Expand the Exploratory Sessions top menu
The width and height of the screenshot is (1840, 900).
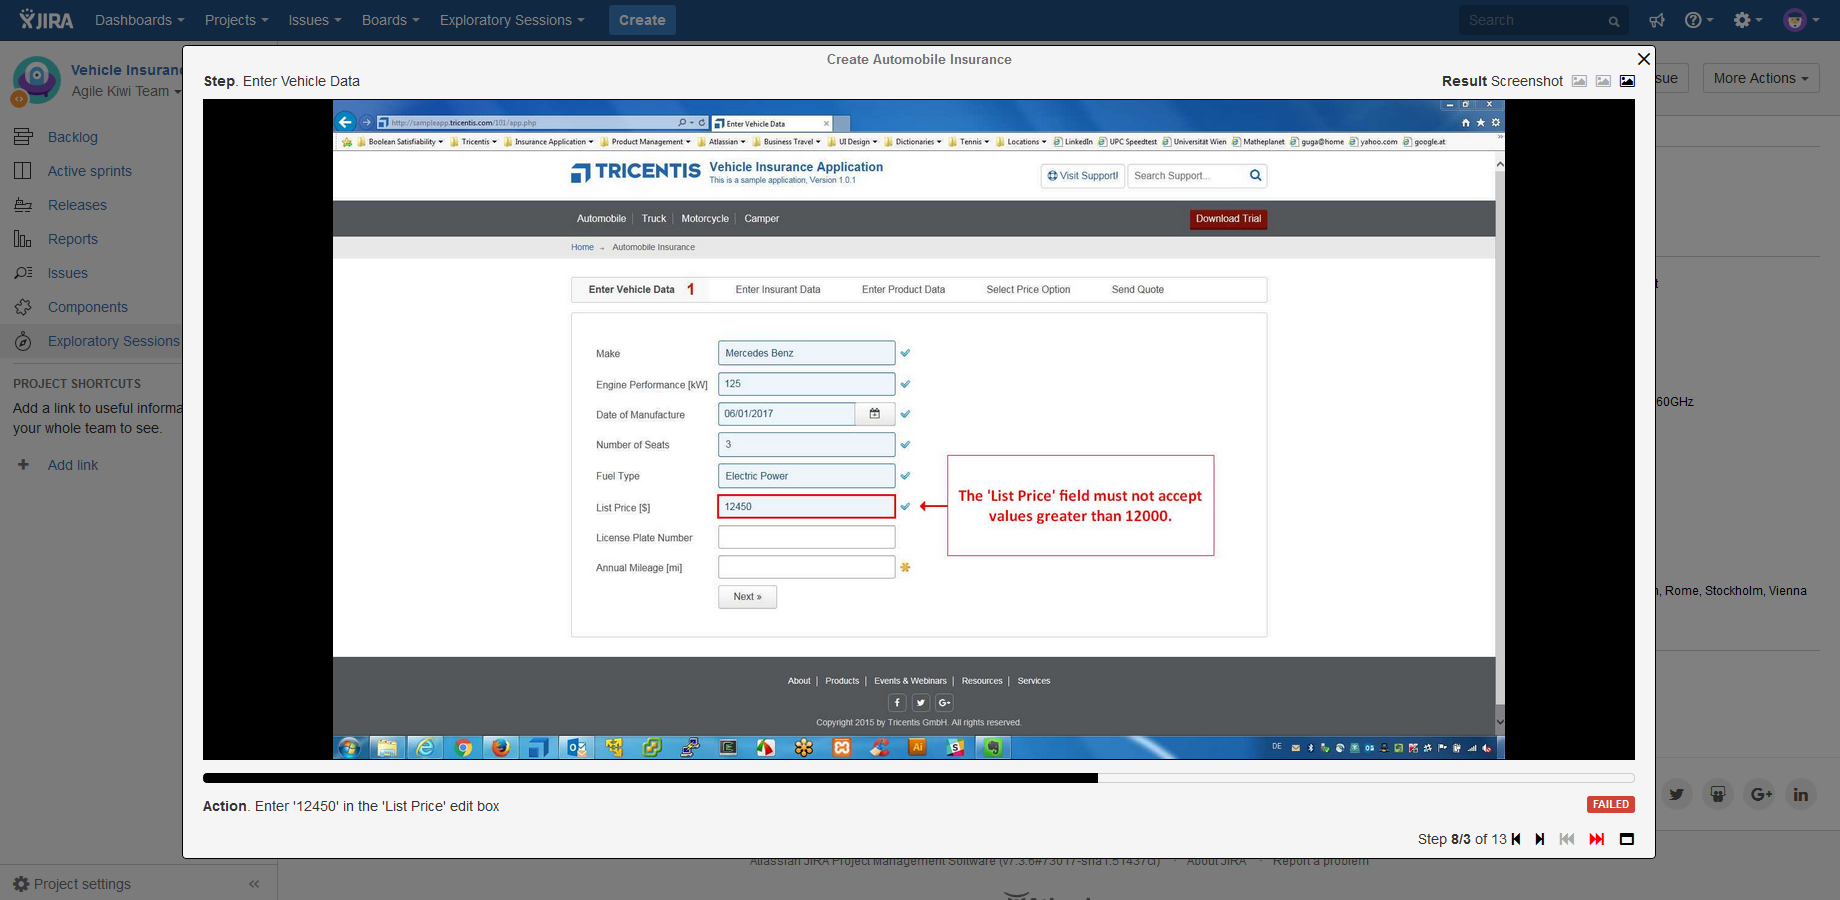(x=512, y=20)
